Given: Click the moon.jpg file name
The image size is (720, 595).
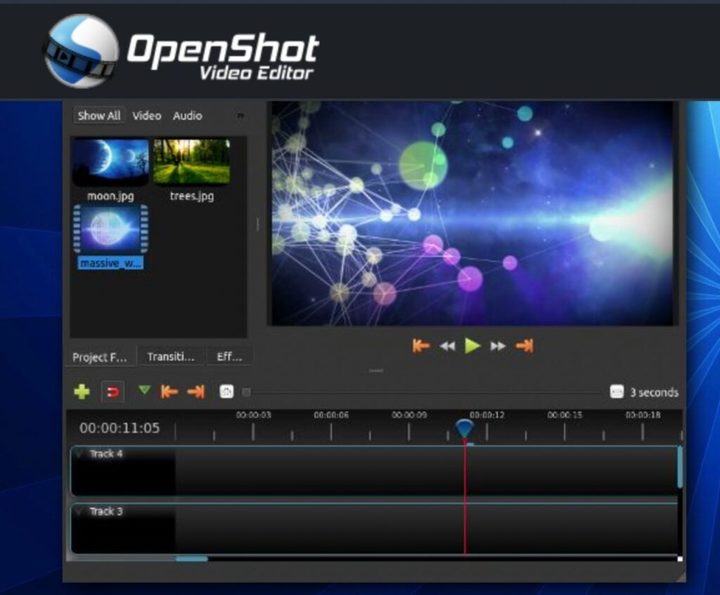Looking at the screenshot, I should pos(111,196).
